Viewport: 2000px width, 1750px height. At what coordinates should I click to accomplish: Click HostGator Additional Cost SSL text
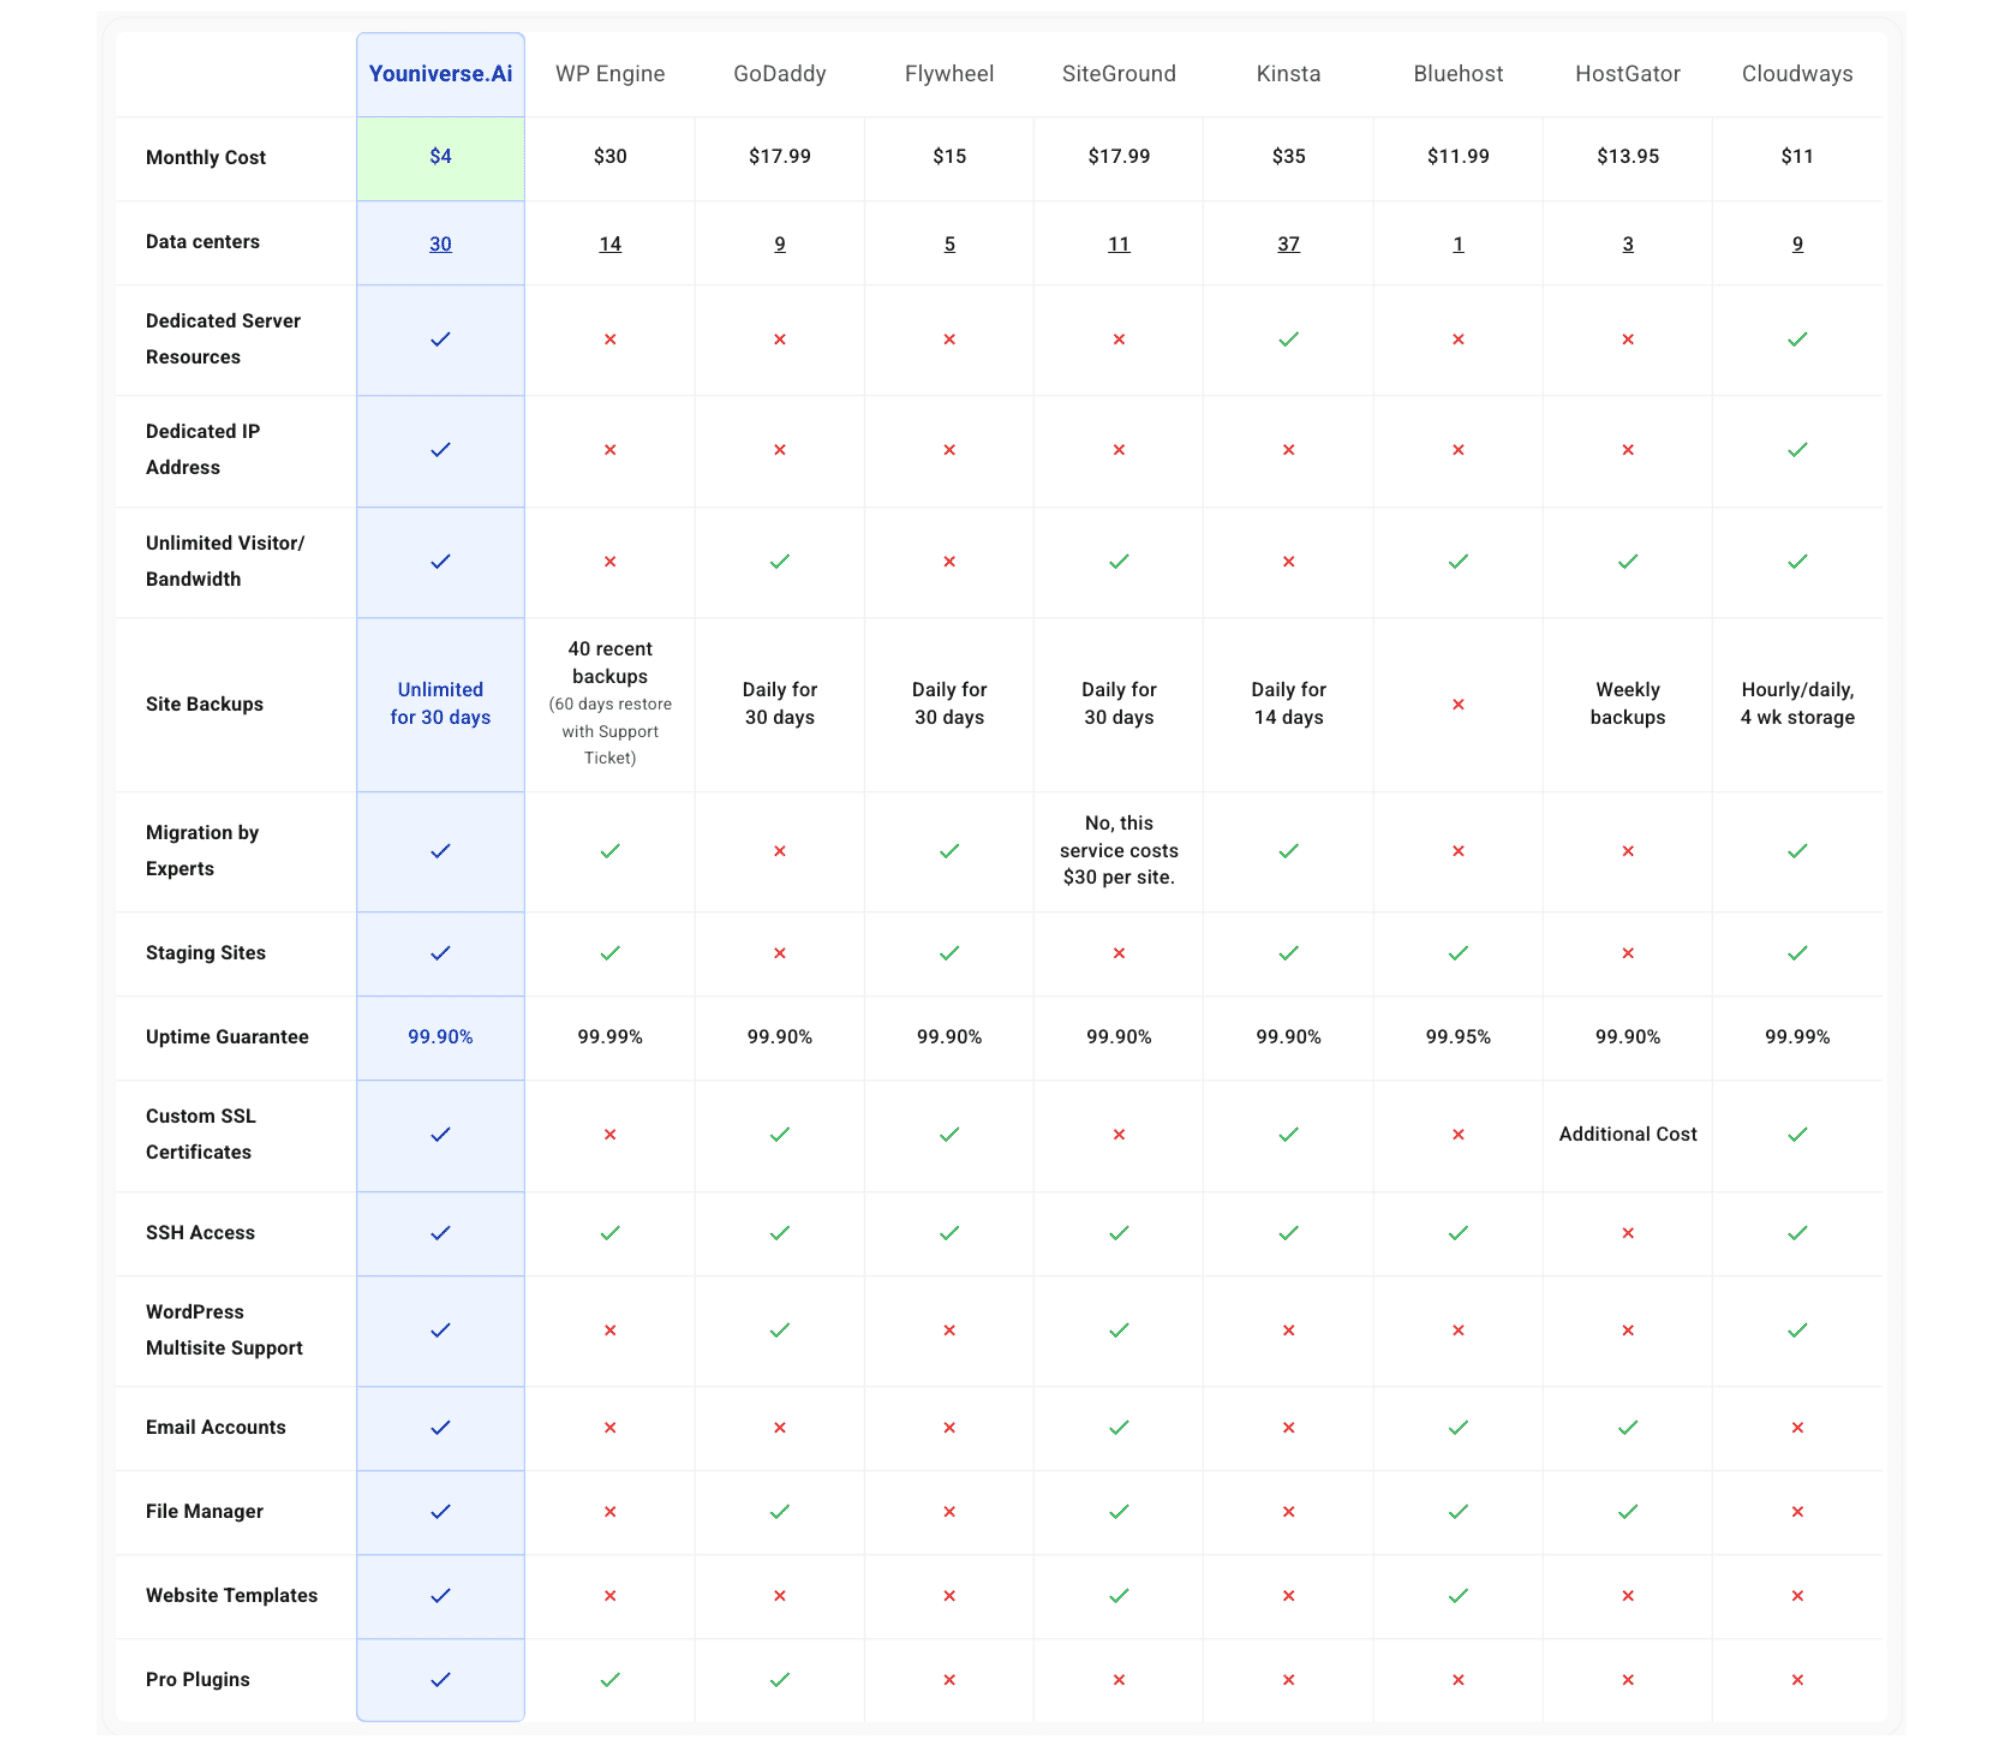[x=1627, y=1134]
